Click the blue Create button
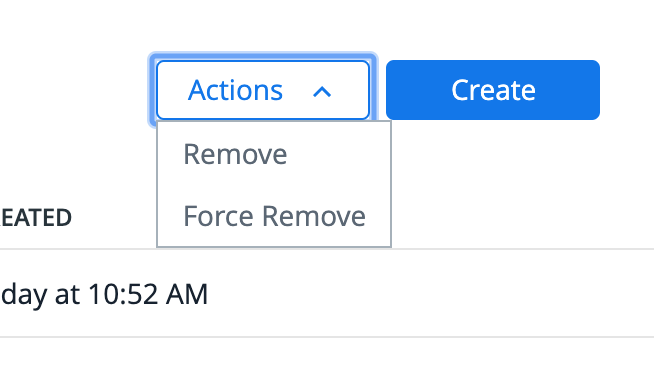The image size is (654, 380). pos(493,90)
